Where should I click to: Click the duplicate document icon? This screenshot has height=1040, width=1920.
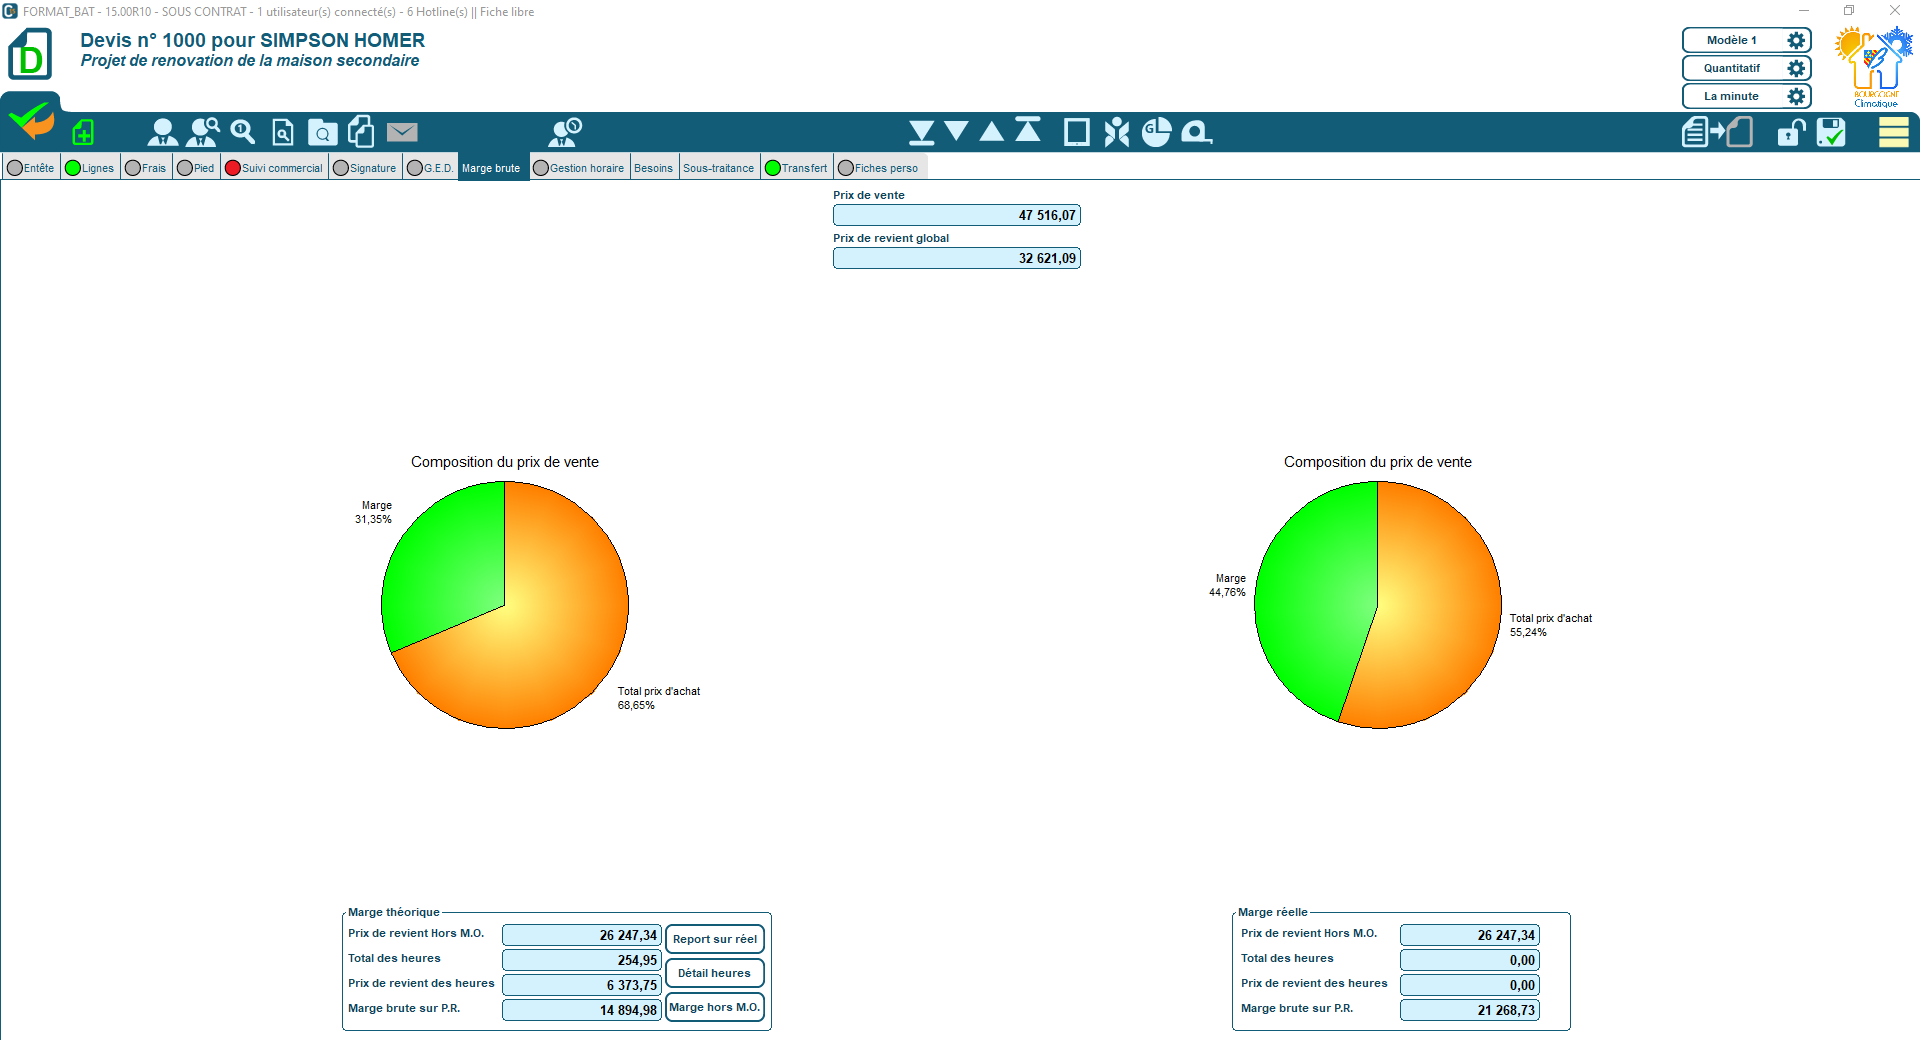click(x=361, y=132)
